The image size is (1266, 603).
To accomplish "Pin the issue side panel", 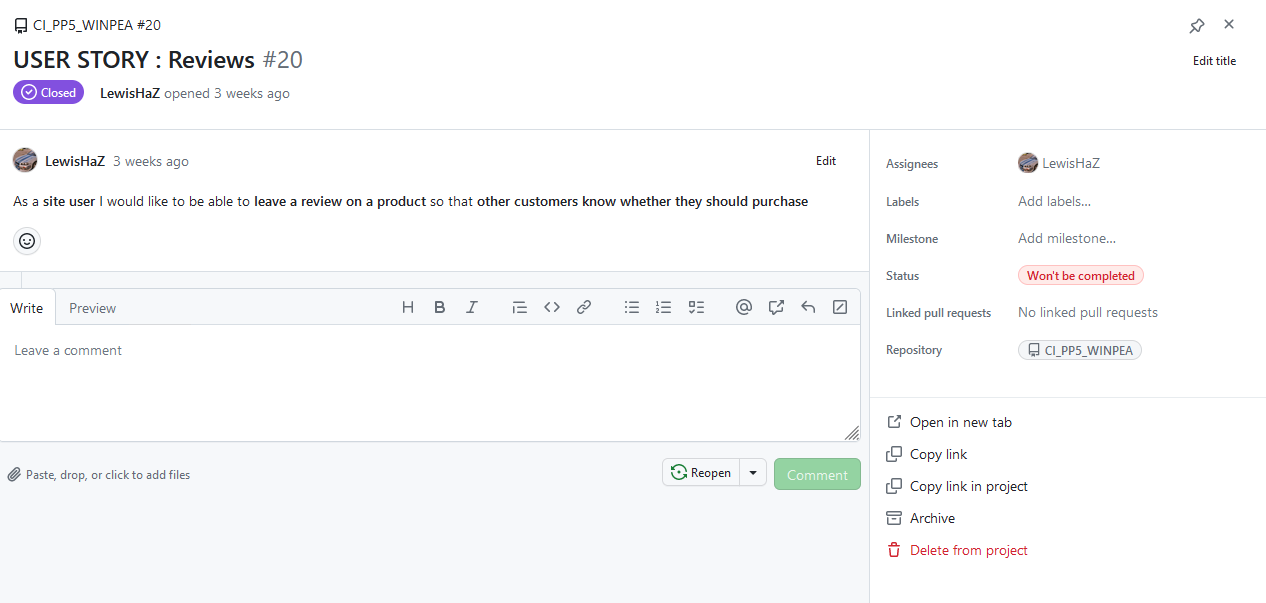I will point(1197,26).
